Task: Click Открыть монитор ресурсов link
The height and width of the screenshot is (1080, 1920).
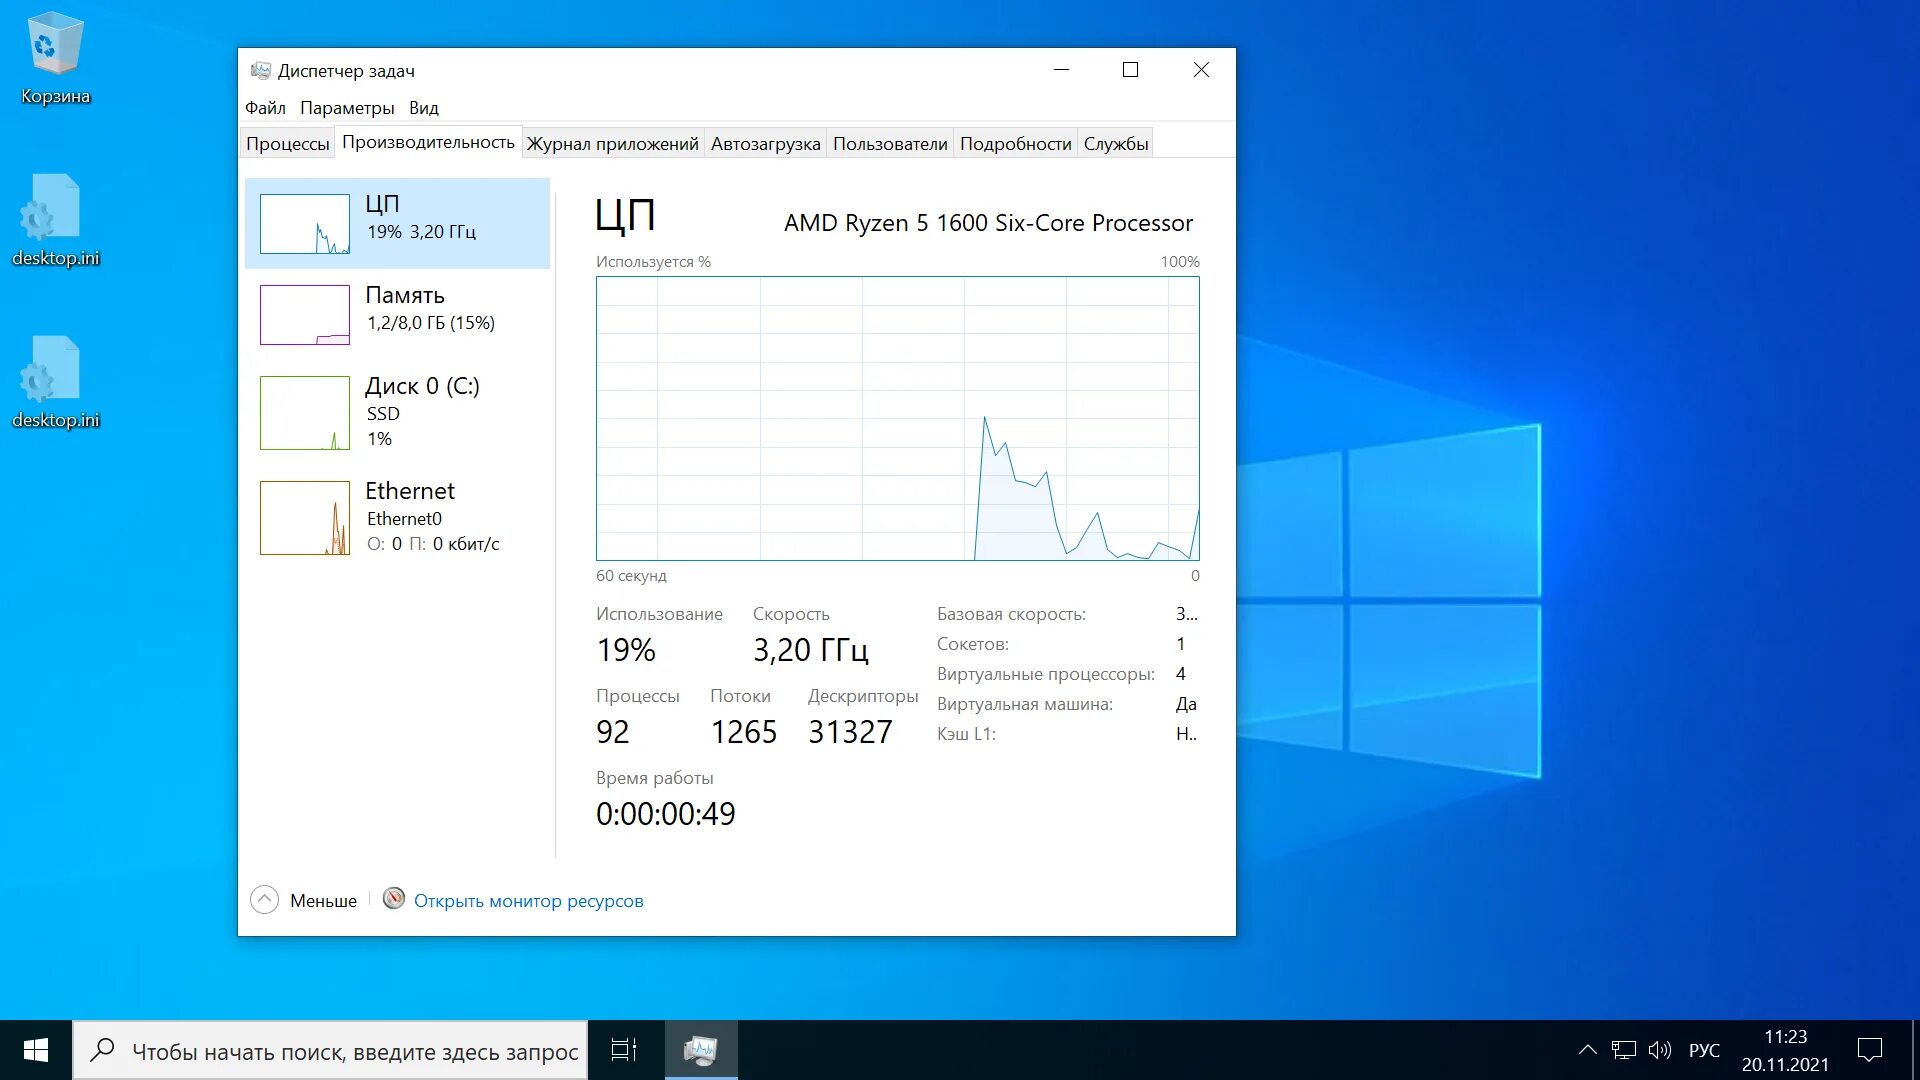Action: click(x=528, y=901)
